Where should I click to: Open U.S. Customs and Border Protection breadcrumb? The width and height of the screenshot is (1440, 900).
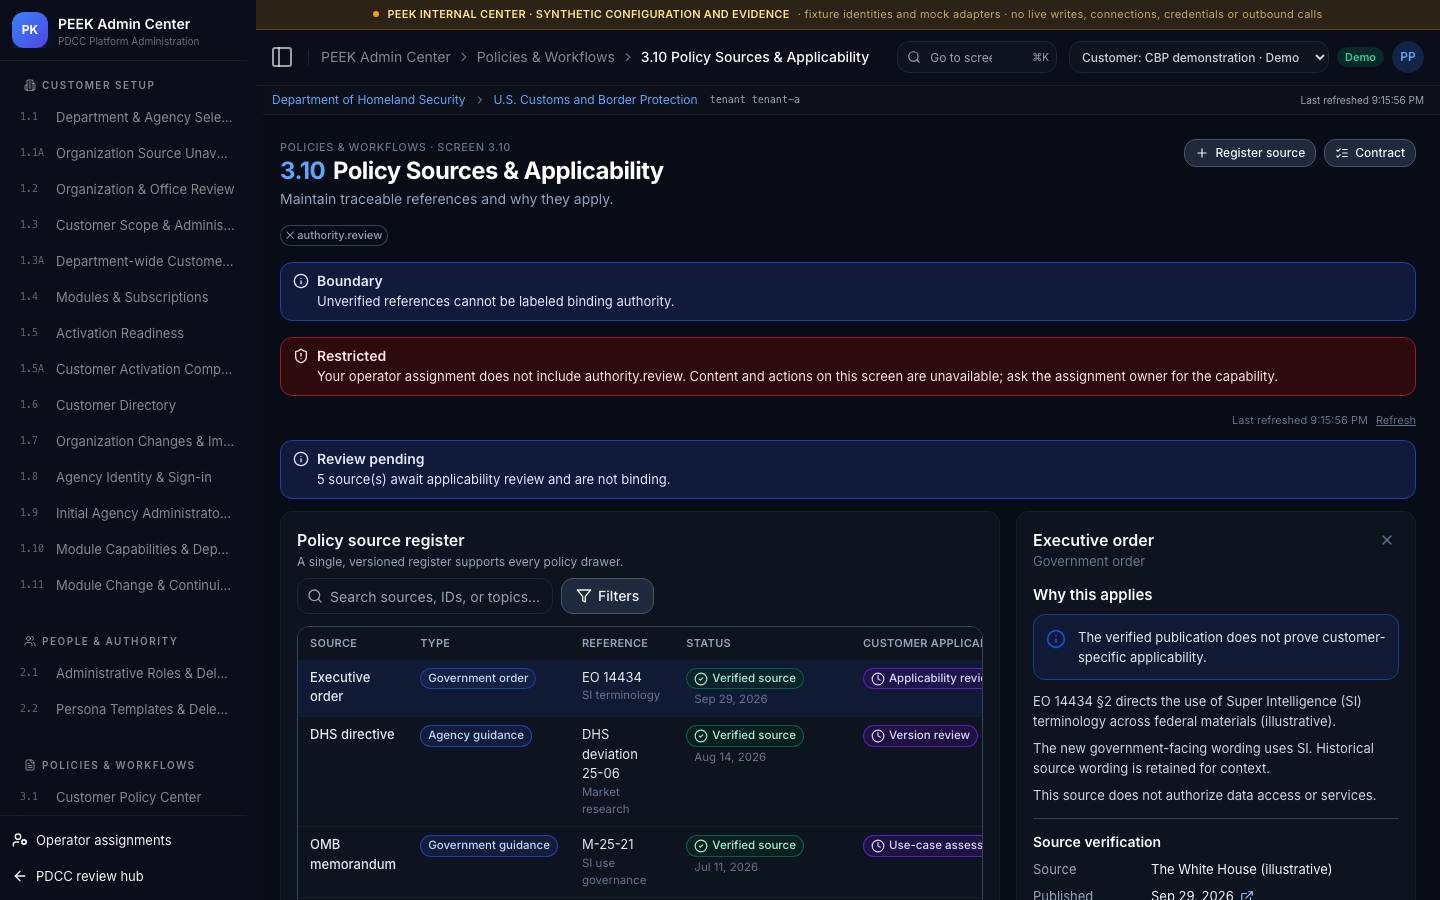[595, 99]
